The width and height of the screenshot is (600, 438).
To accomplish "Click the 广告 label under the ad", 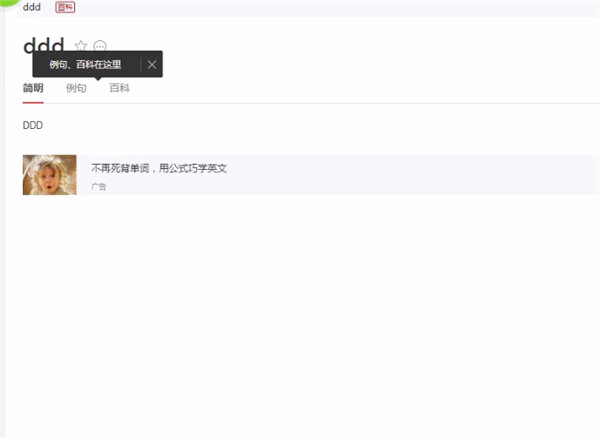I will [98, 187].
